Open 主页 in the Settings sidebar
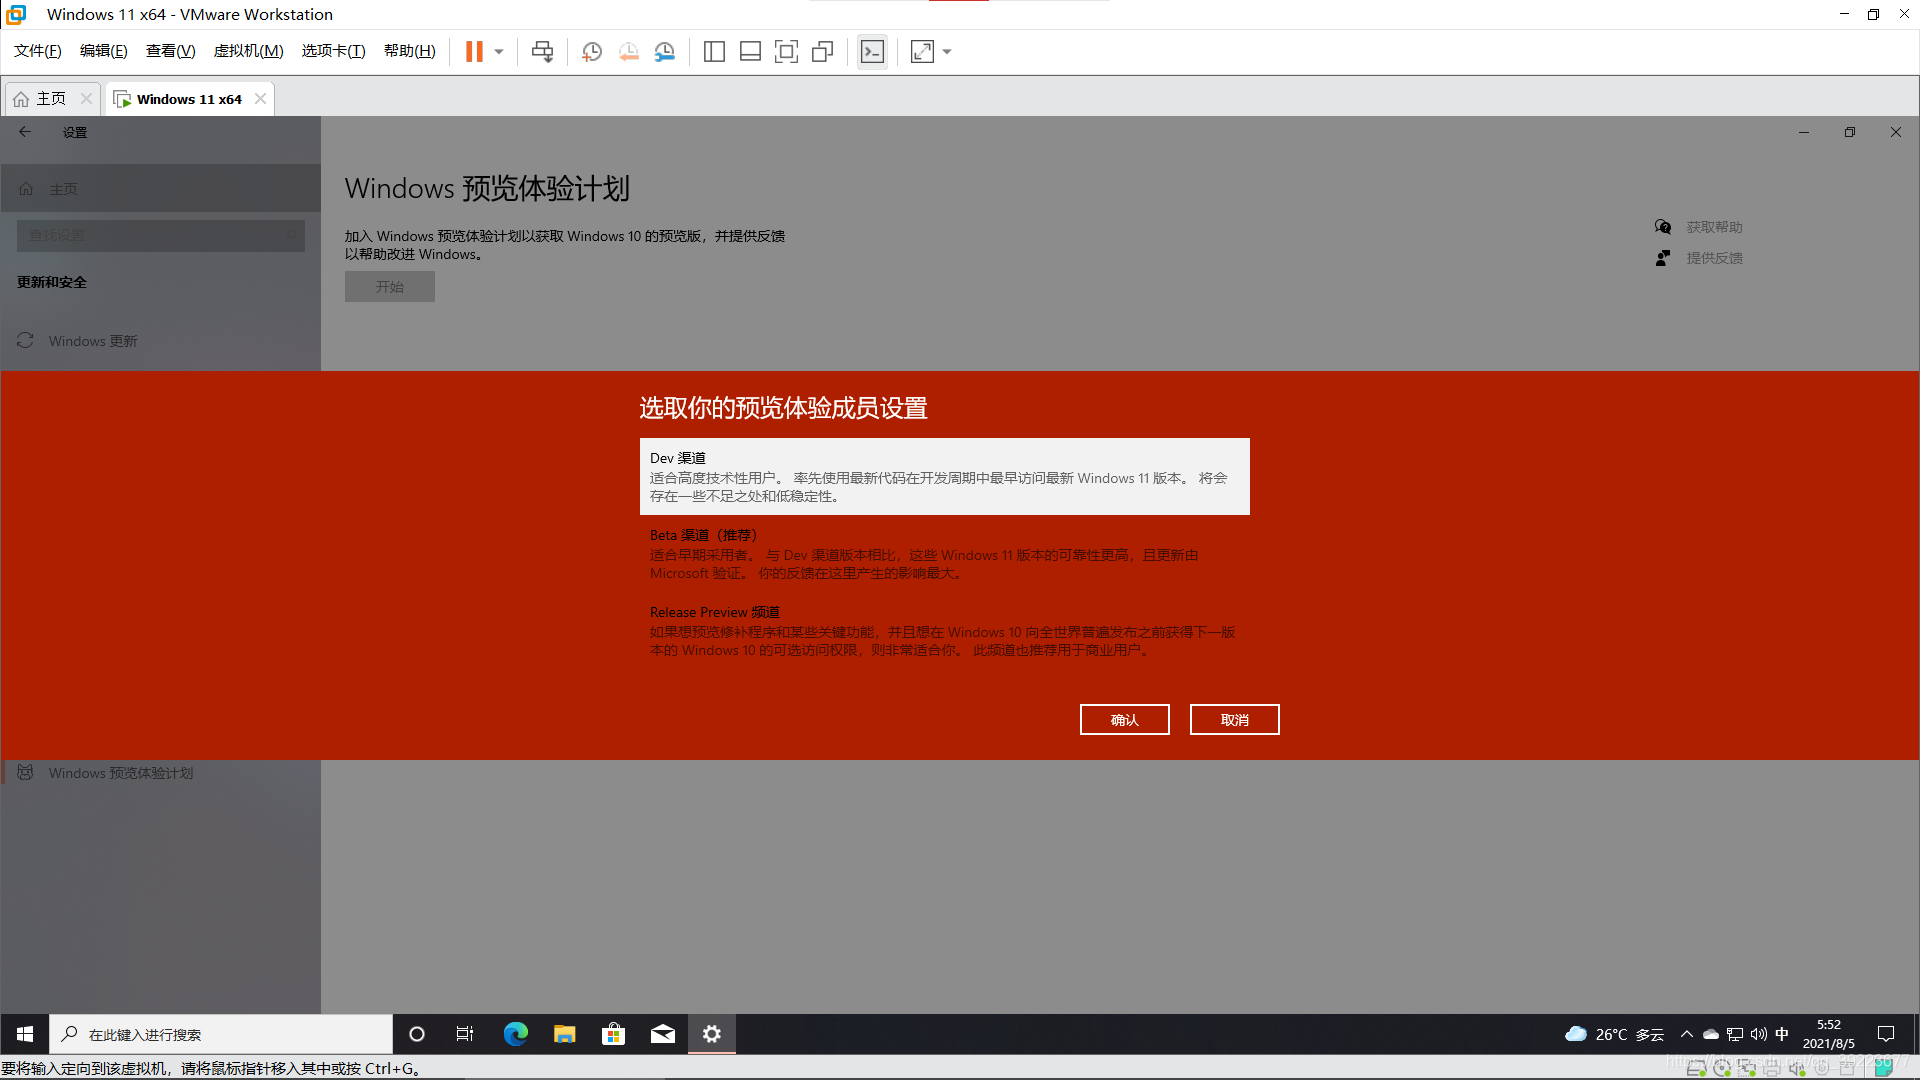The width and height of the screenshot is (1920, 1080). pyautogui.click(x=160, y=189)
